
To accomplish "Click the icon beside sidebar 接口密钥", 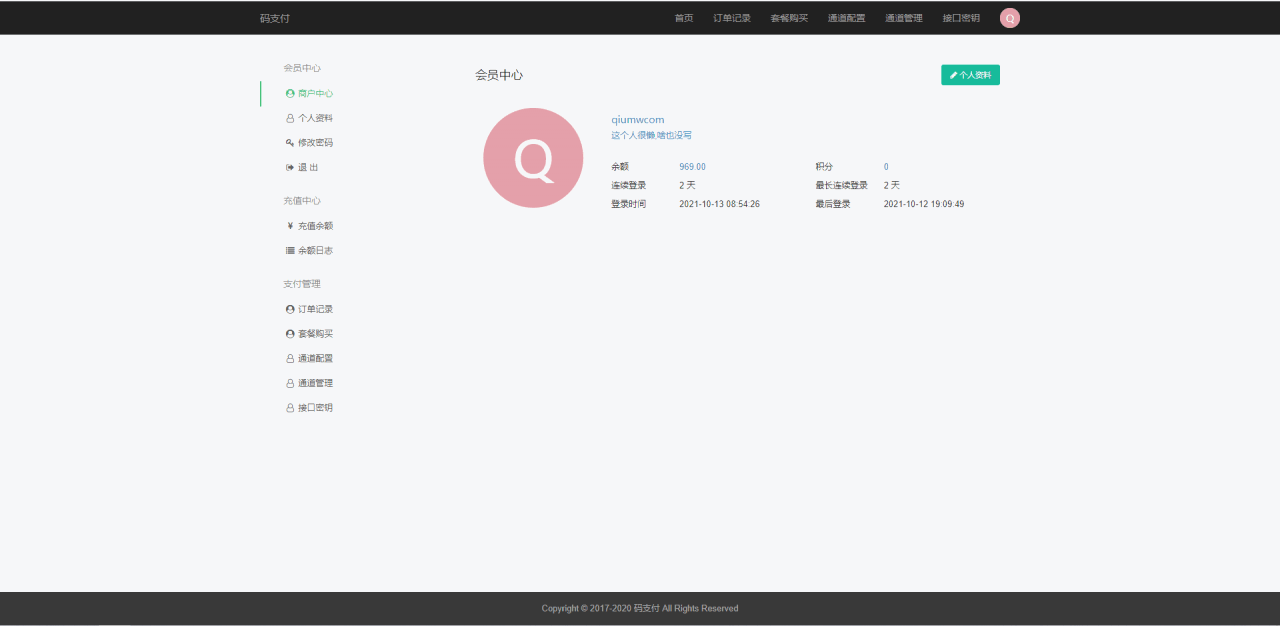I will pos(290,409).
